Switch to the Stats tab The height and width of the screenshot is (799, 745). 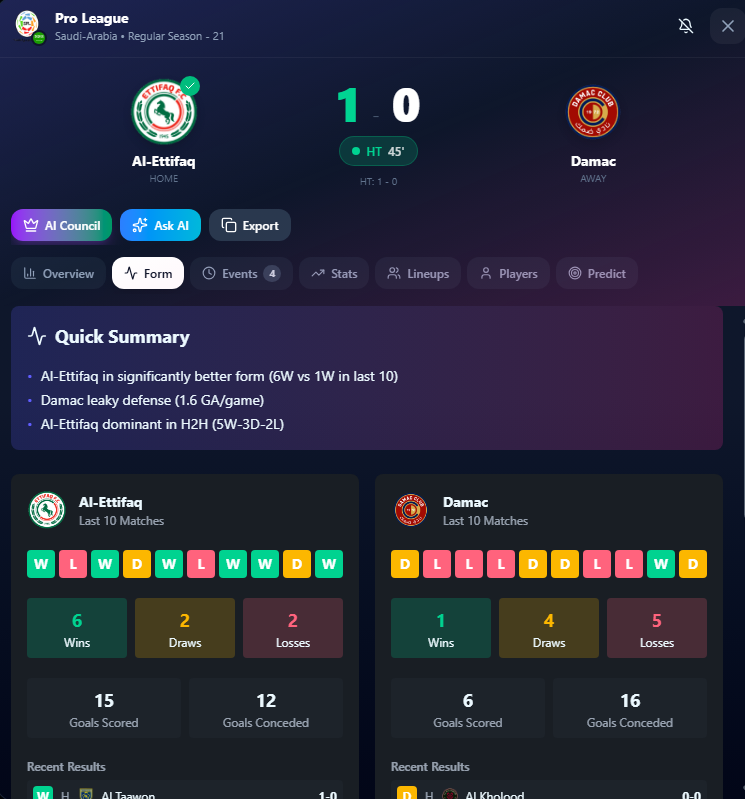(x=334, y=274)
